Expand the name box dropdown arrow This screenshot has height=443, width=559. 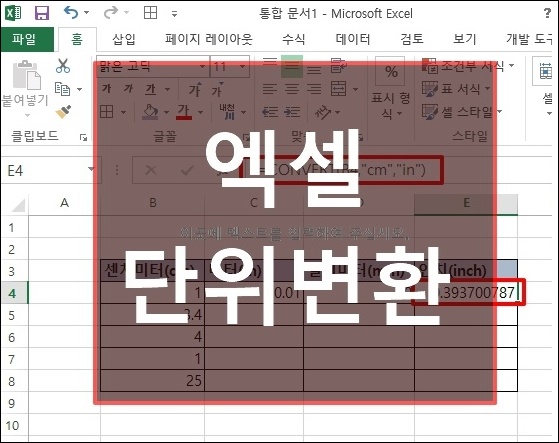91,169
